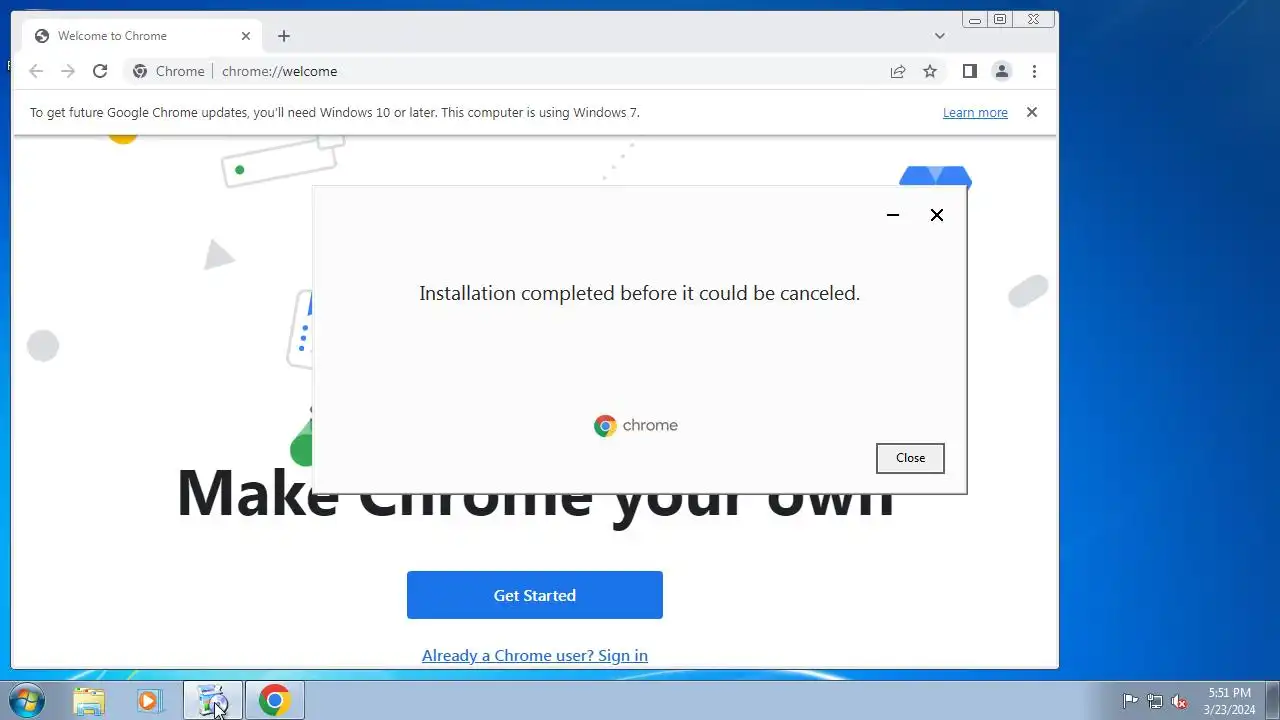Screen dimensions: 1280x720
Task: Minimize the Chrome browser window
Action: click(974, 20)
